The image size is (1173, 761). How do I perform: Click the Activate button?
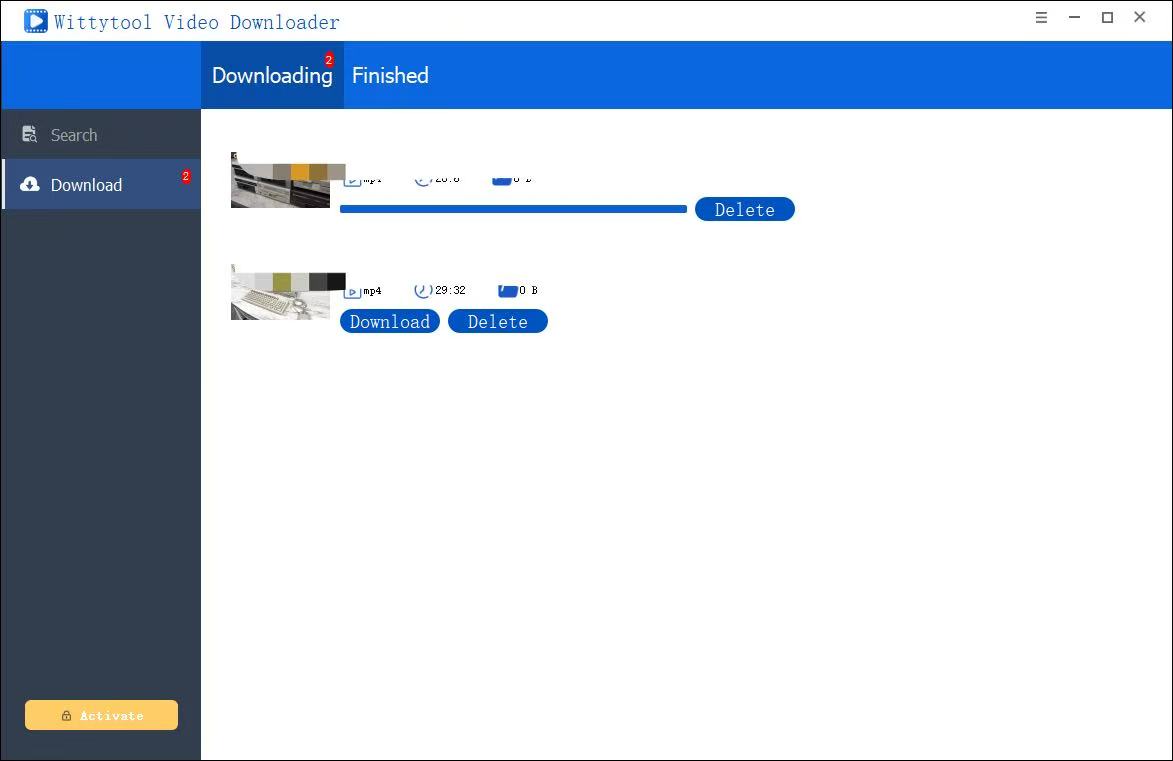pos(101,716)
